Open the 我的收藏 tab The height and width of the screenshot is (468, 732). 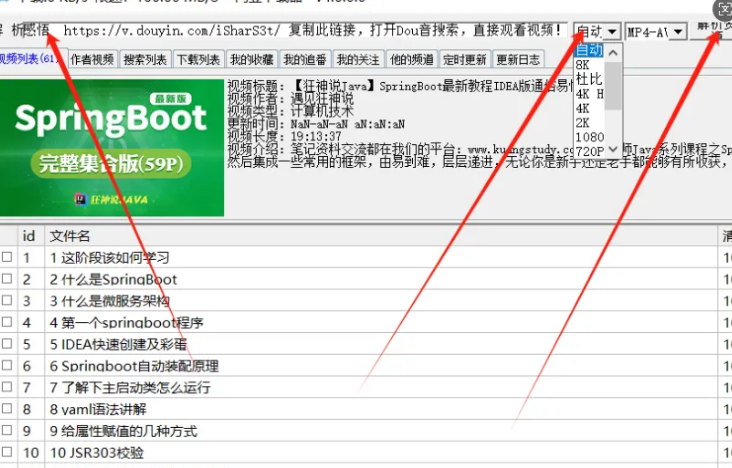(252, 60)
